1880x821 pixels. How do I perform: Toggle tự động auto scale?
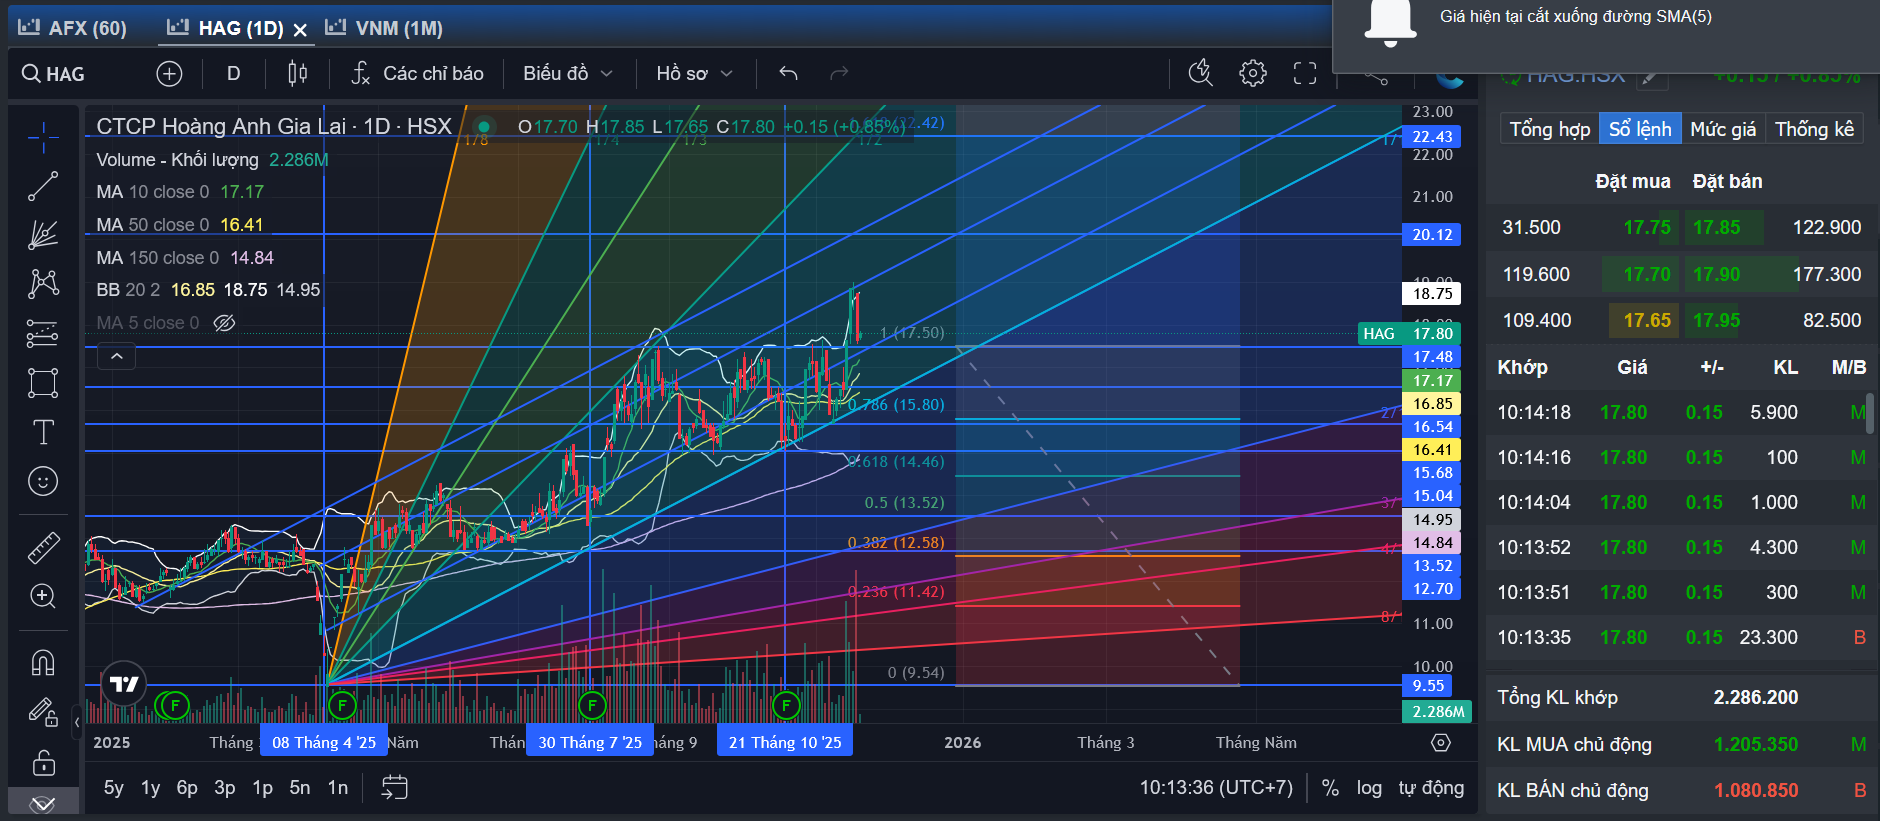click(x=1431, y=788)
